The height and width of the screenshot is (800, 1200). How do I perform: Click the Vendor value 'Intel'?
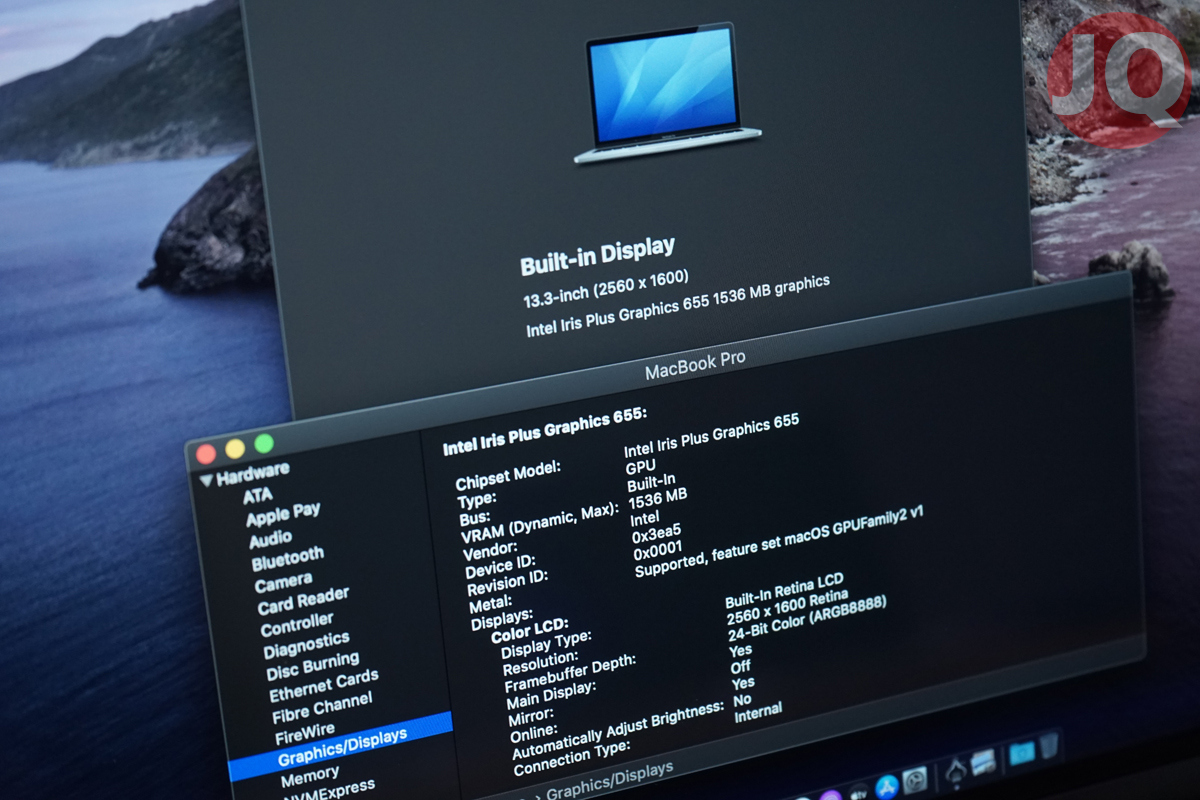pyautogui.click(x=644, y=519)
